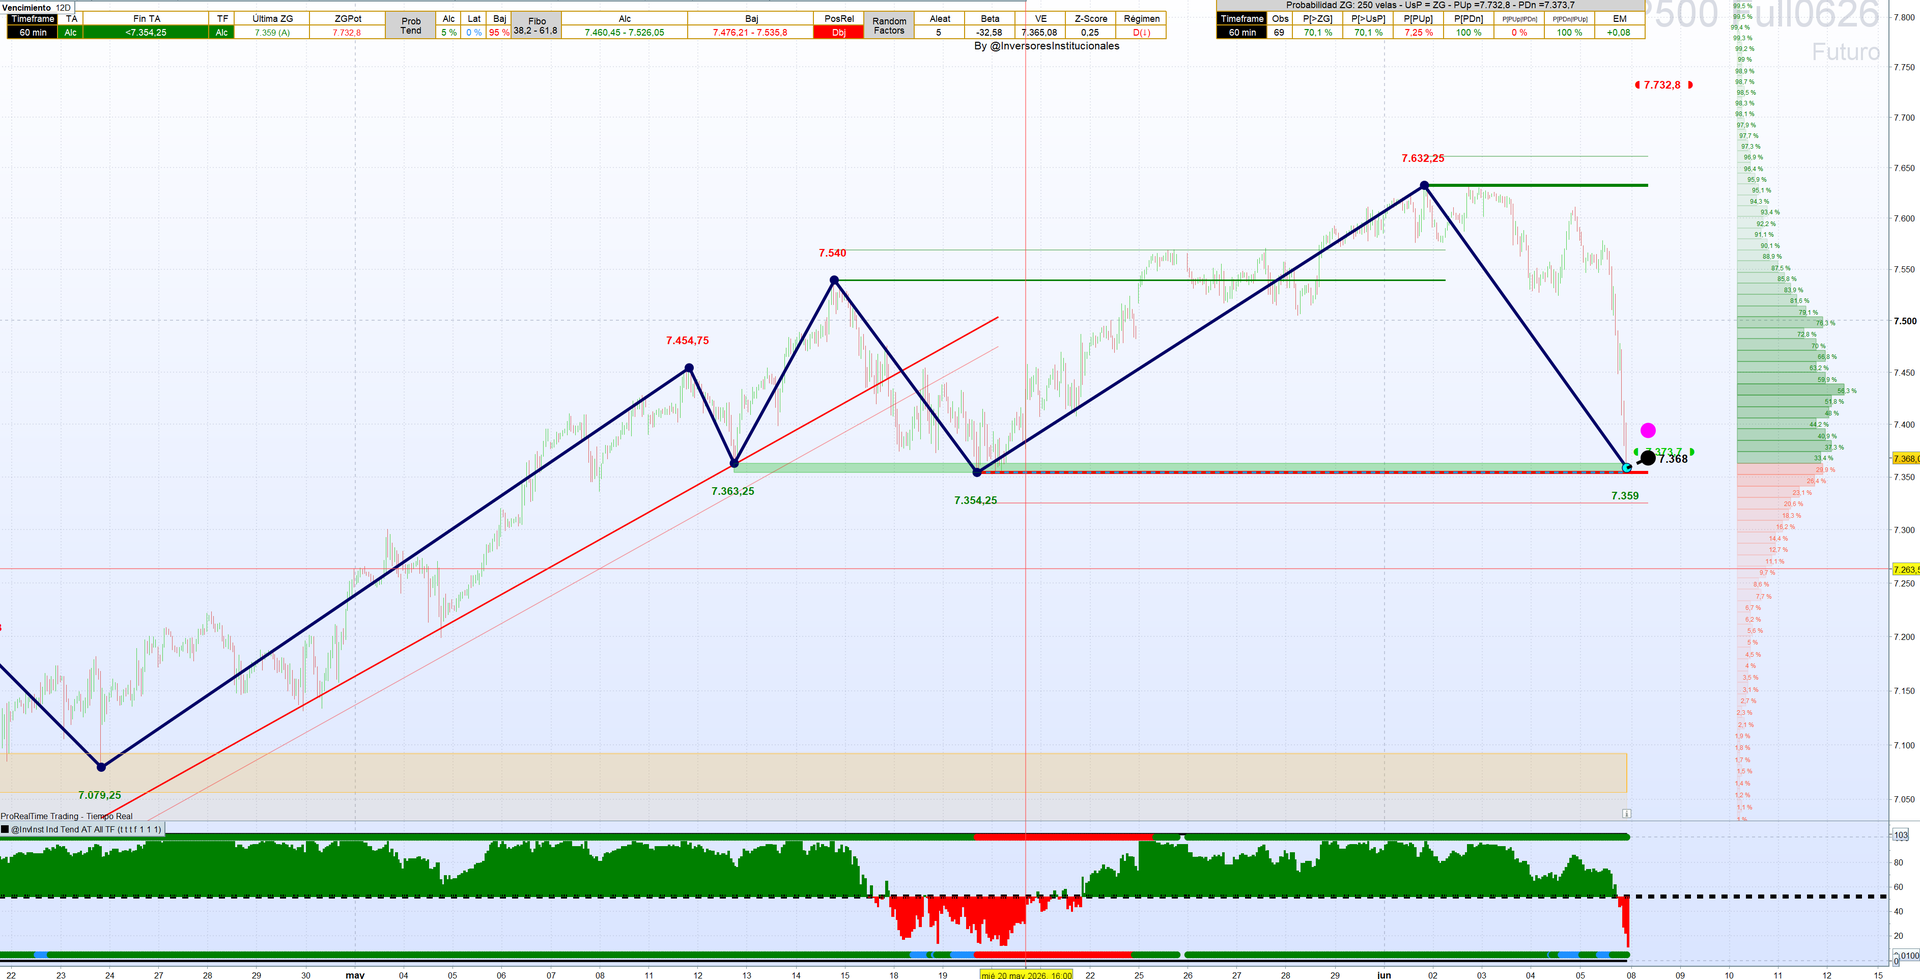Click the cyan circle at the latest zigzag point
This screenshot has height=979, width=1920.
click(1627, 468)
